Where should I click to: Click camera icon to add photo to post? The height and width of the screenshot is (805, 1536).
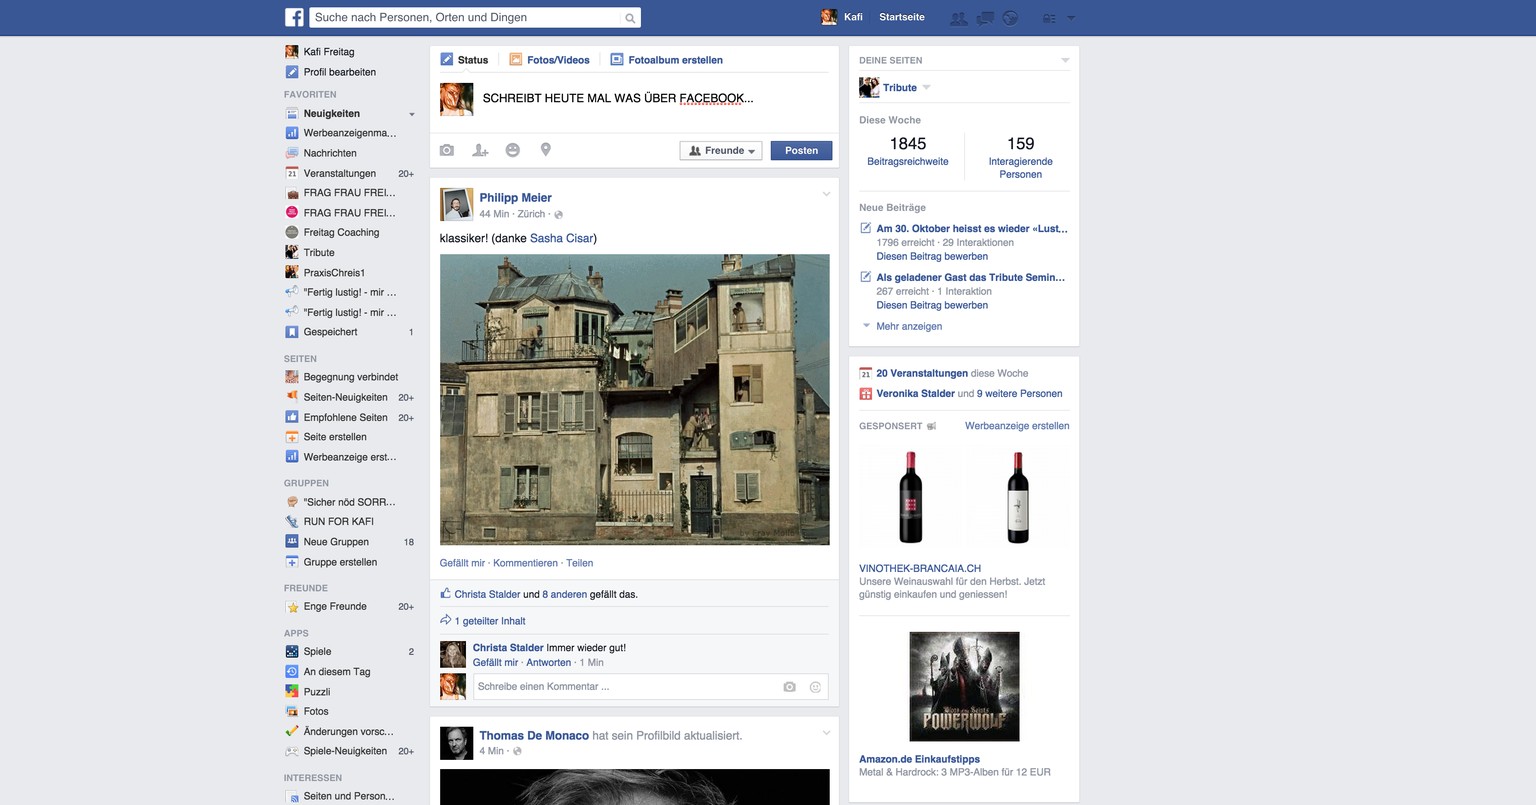(447, 150)
